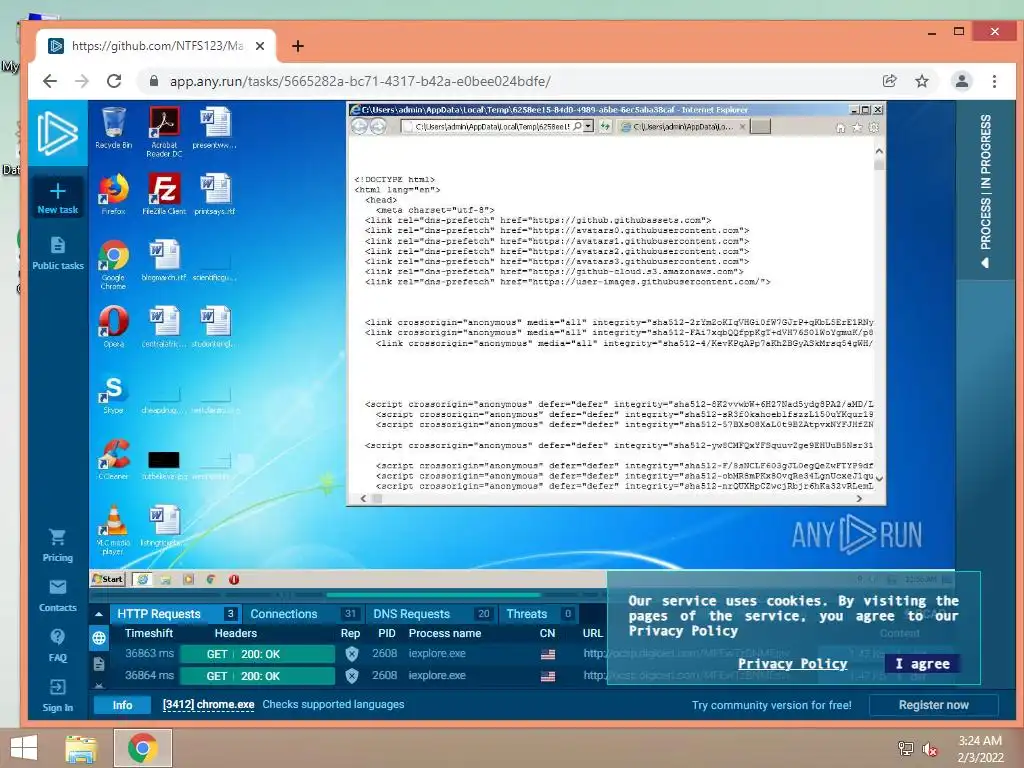Open Public tasks in sidebar
Image resolution: width=1024 pixels, height=768 pixels.
pyautogui.click(x=57, y=253)
